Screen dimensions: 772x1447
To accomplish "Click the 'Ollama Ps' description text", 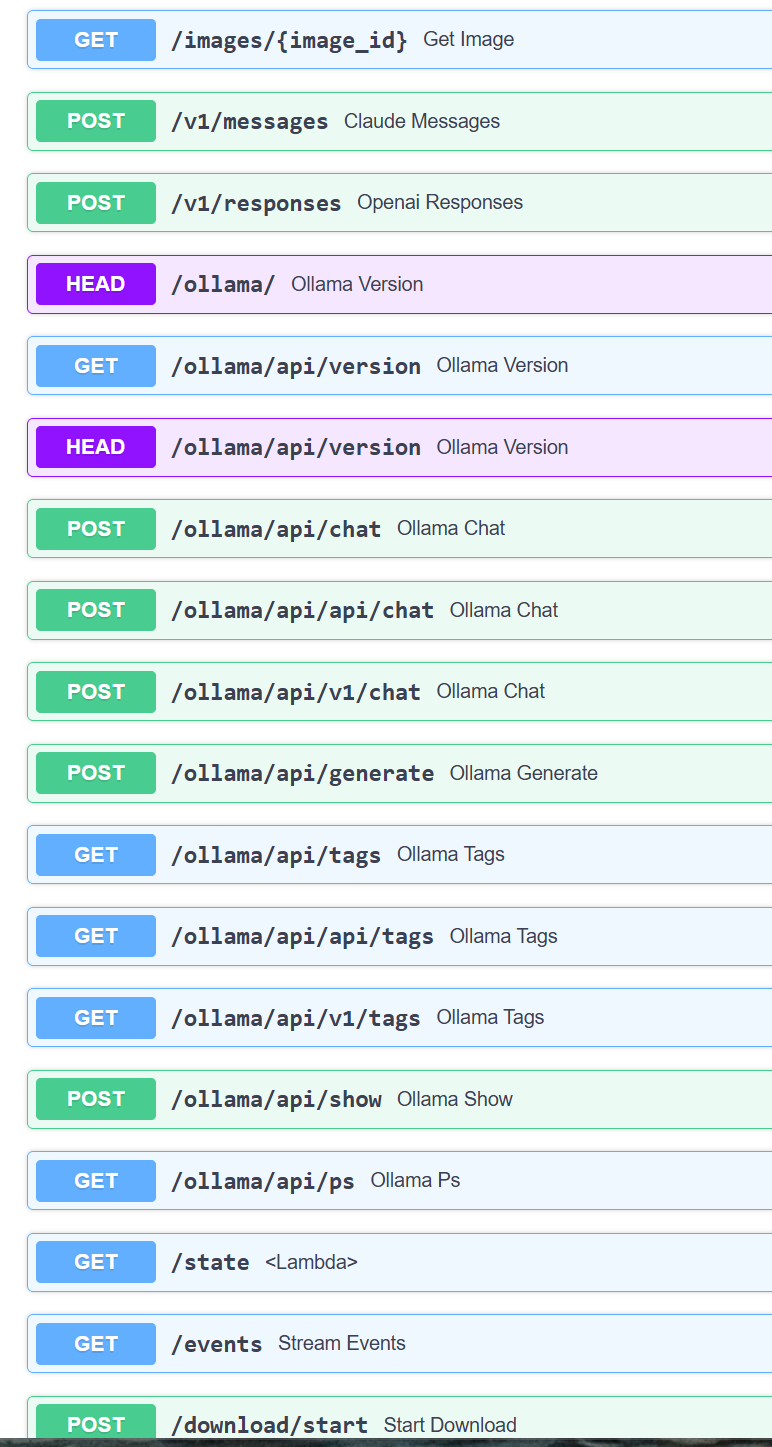I will pyautogui.click(x=415, y=1180).
